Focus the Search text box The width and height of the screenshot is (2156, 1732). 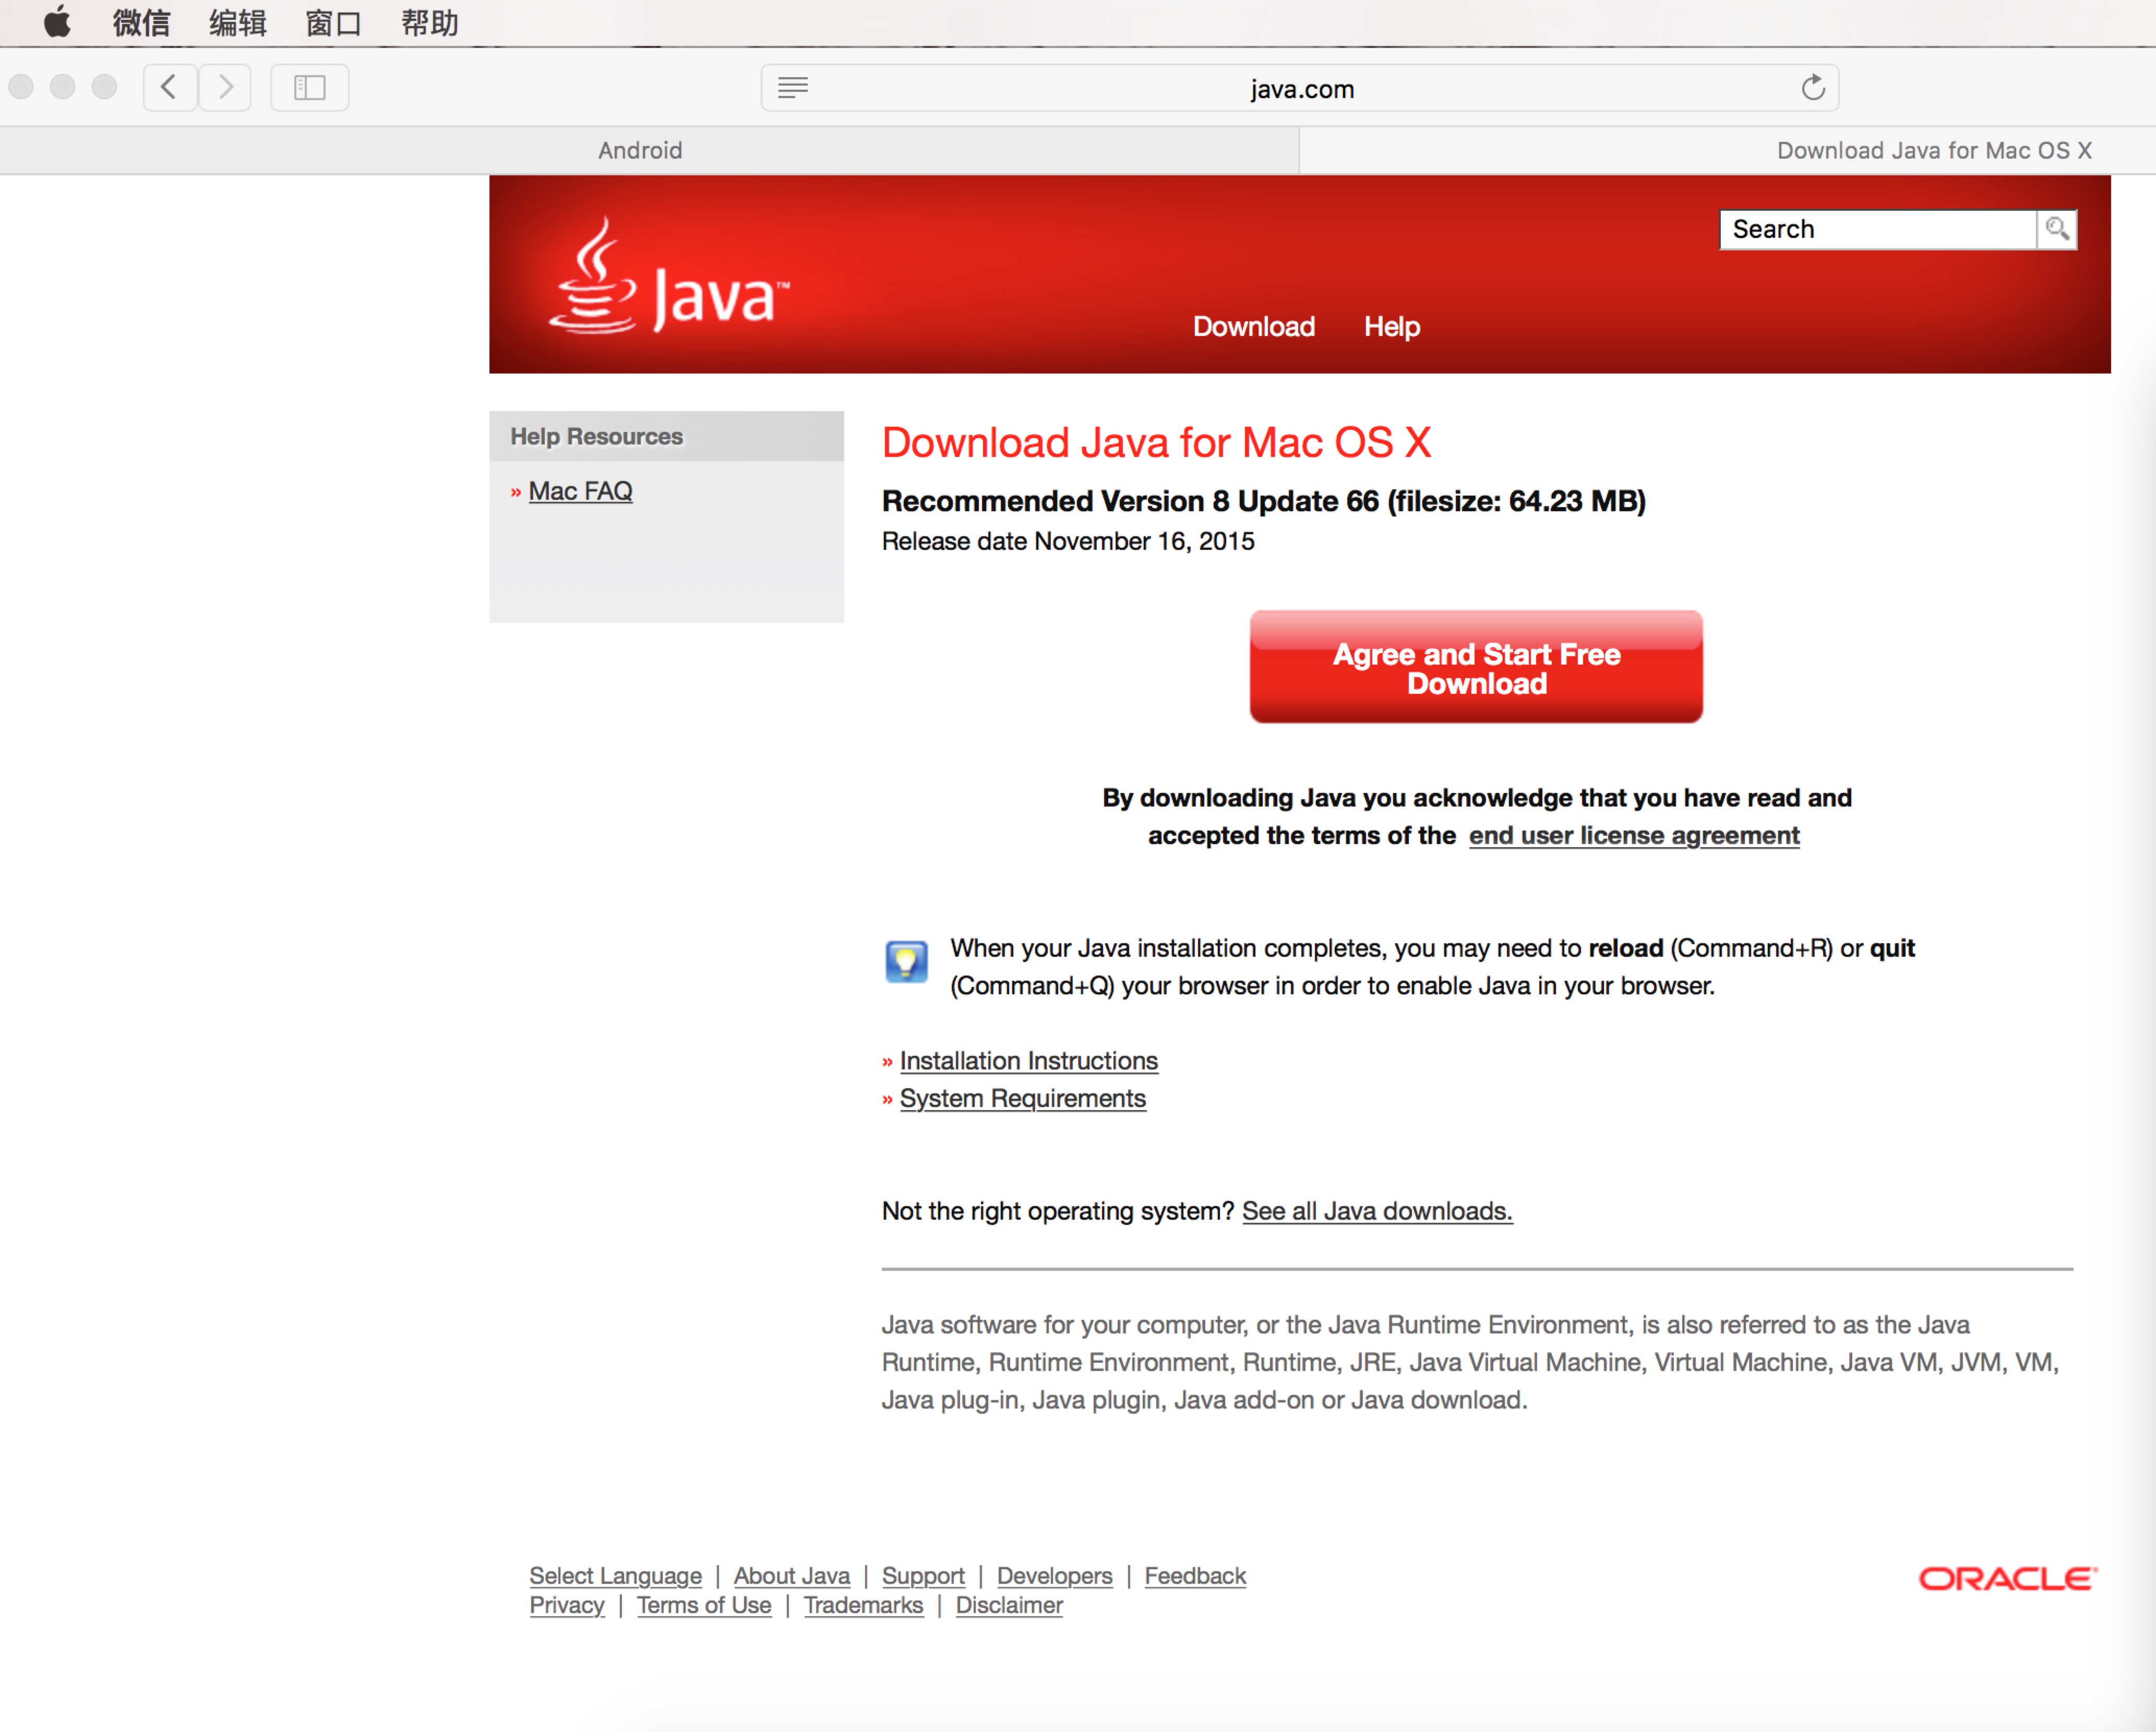point(1877,229)
